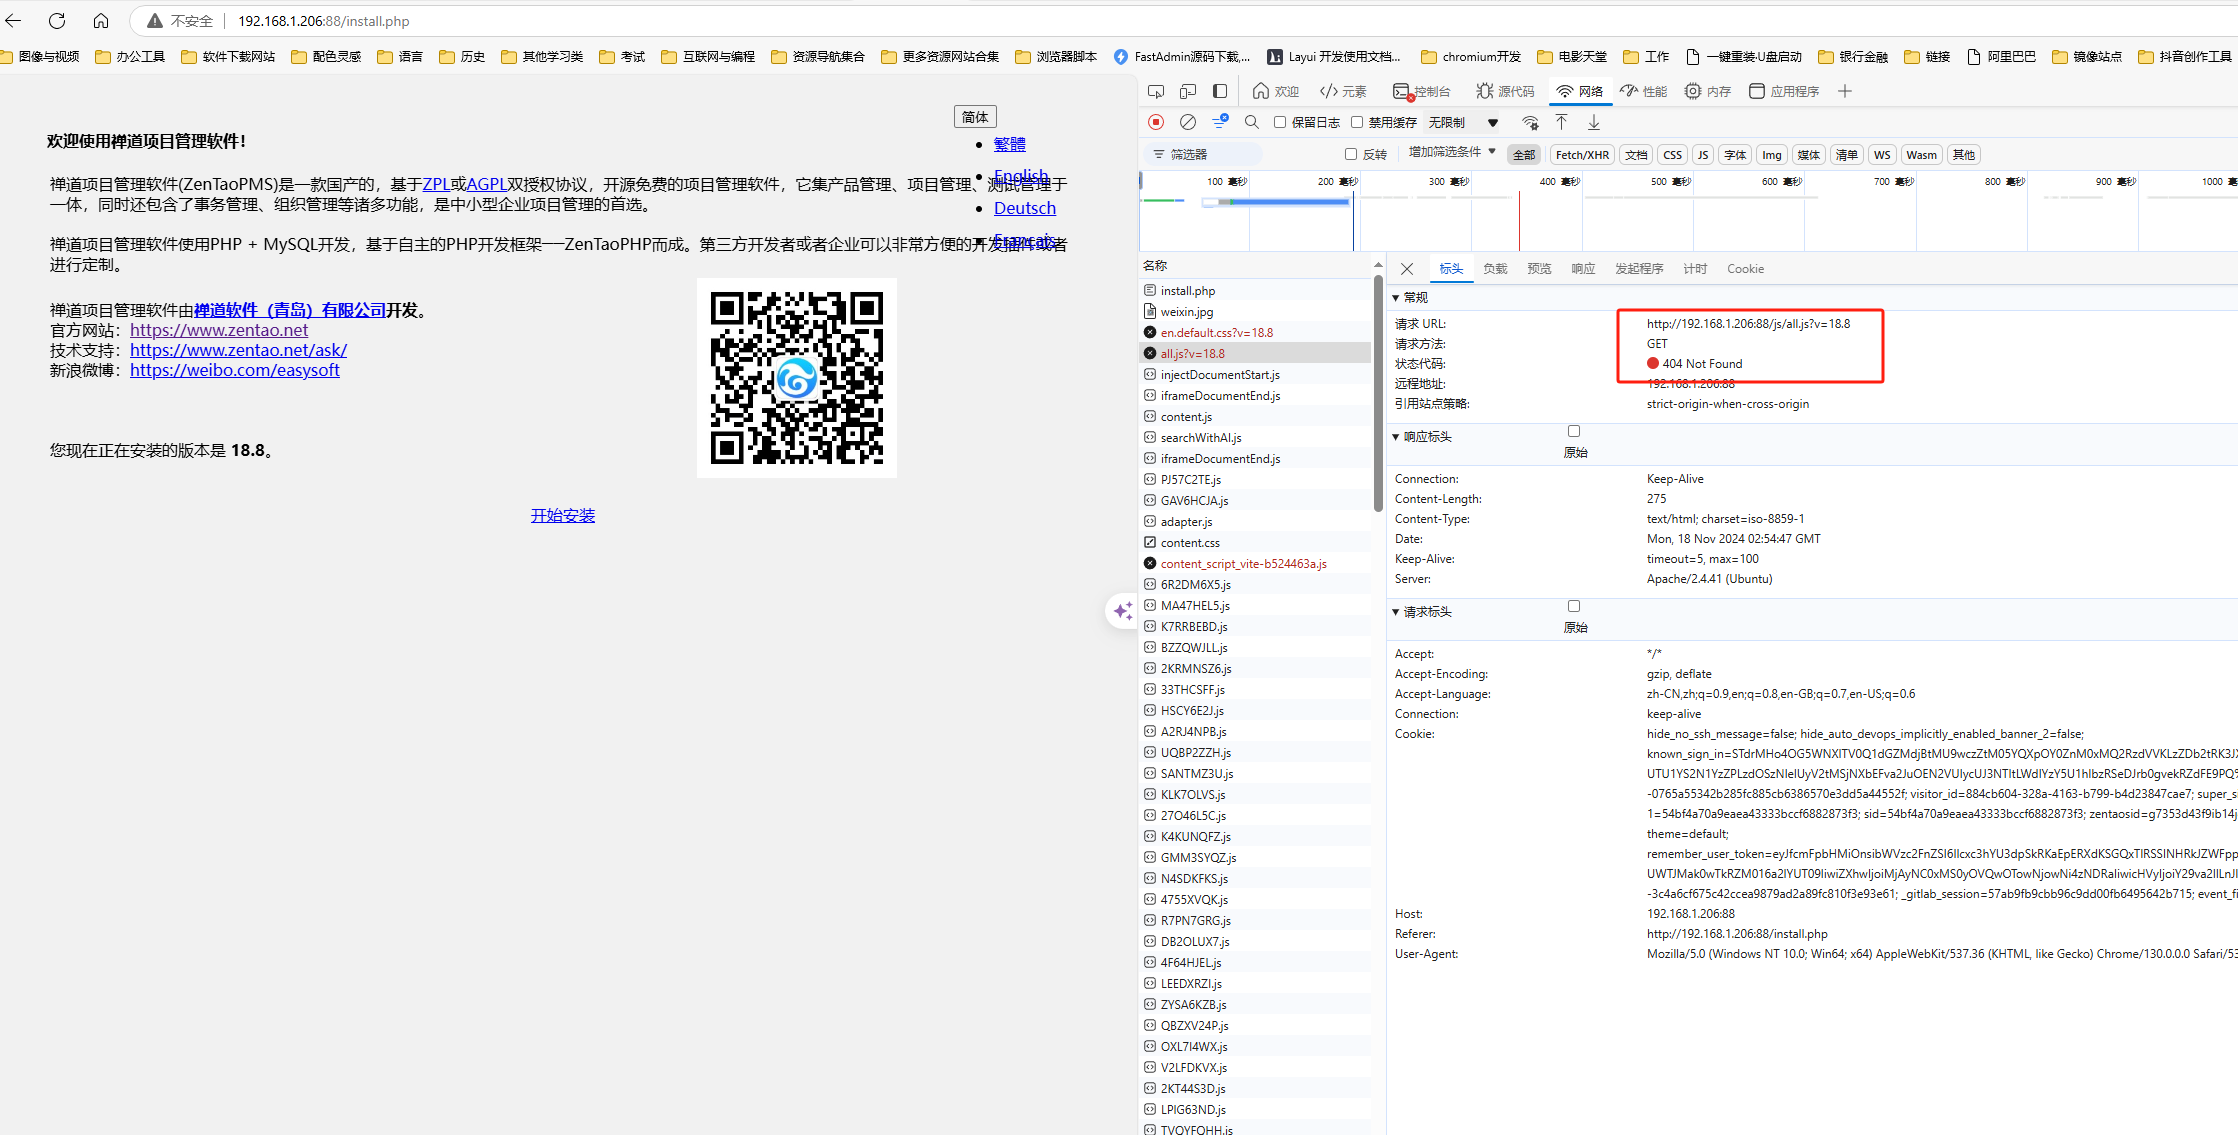Filter requests by Fetch/XHR
The width and height of the screenshot is (2238, 1135).
pyautogui.click(x=1582, y=154)
